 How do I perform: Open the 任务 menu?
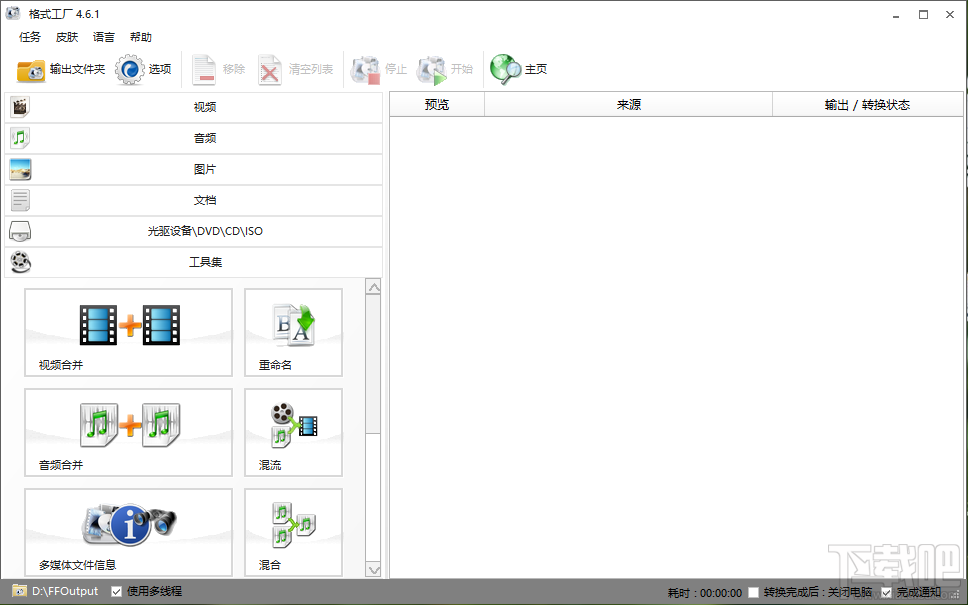pos(30,37)
